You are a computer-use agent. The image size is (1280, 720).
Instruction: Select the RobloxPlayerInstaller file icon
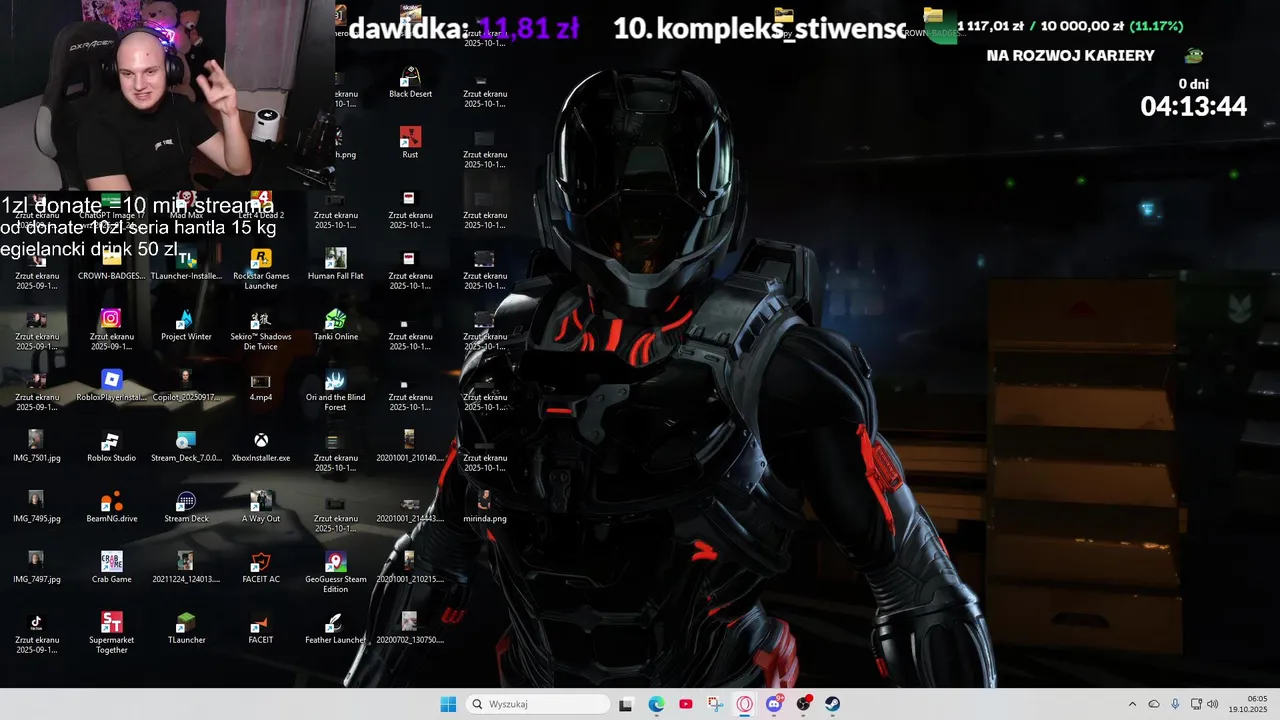pyautogui.click(x=112, y=387)
